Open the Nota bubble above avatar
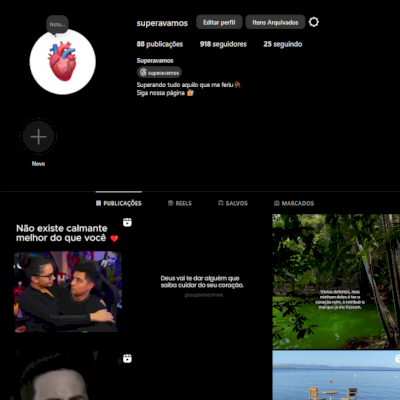The image size is (400, 400). (57, 24)
